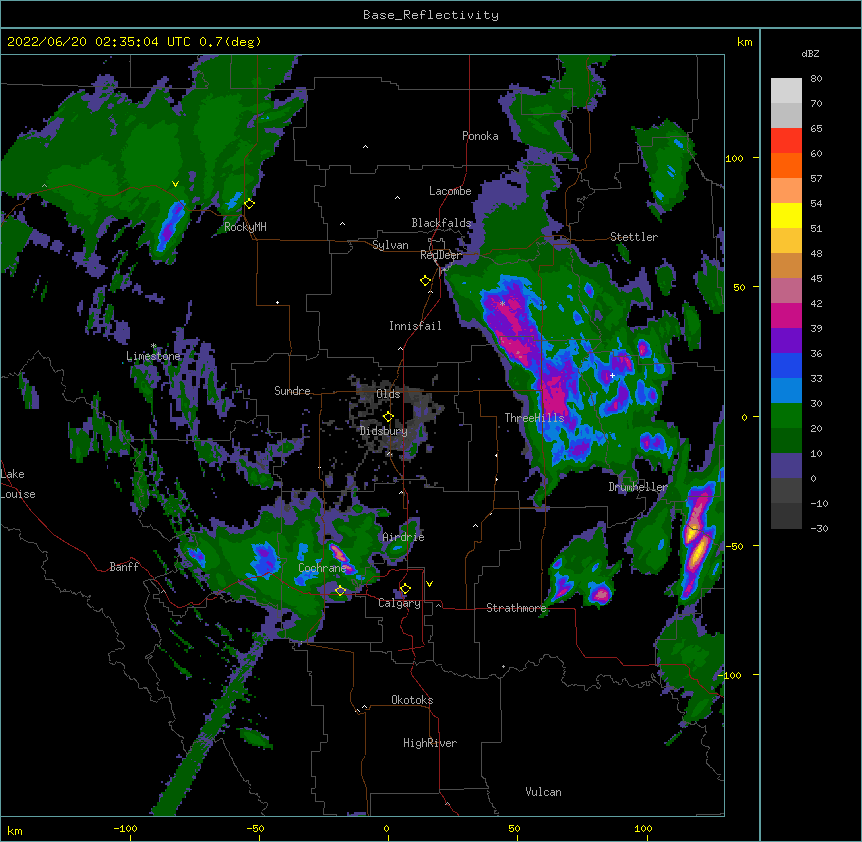
Task: Click the -30 value in the dBZ legend
Action: point(819,529)
